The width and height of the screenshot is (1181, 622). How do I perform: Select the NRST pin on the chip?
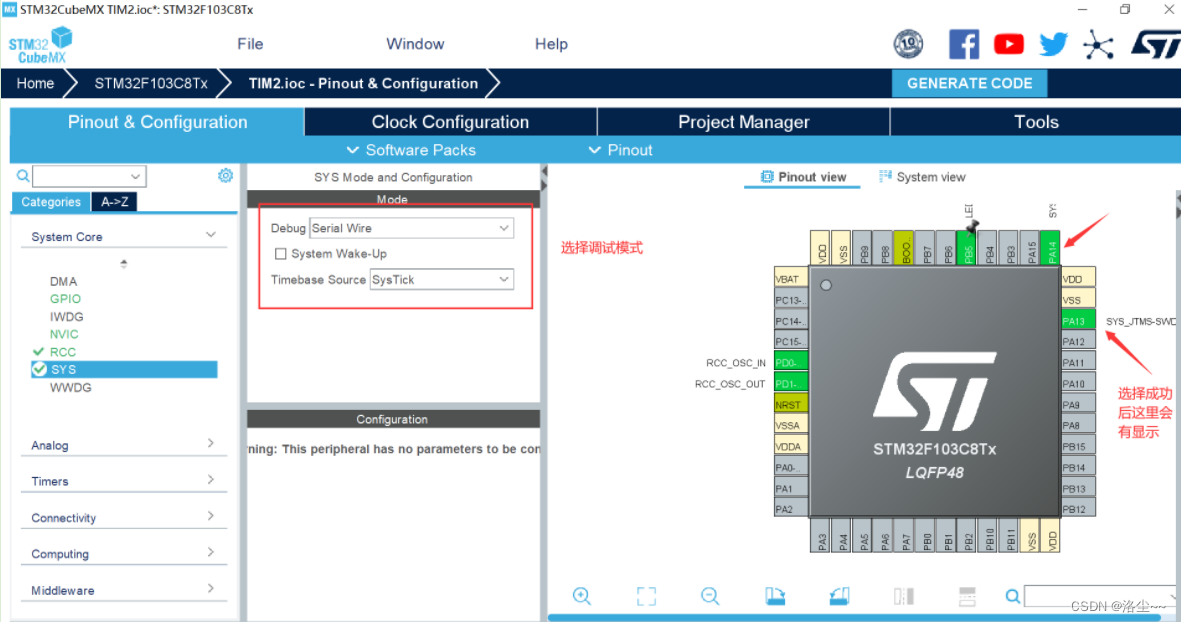coord(791,404)
